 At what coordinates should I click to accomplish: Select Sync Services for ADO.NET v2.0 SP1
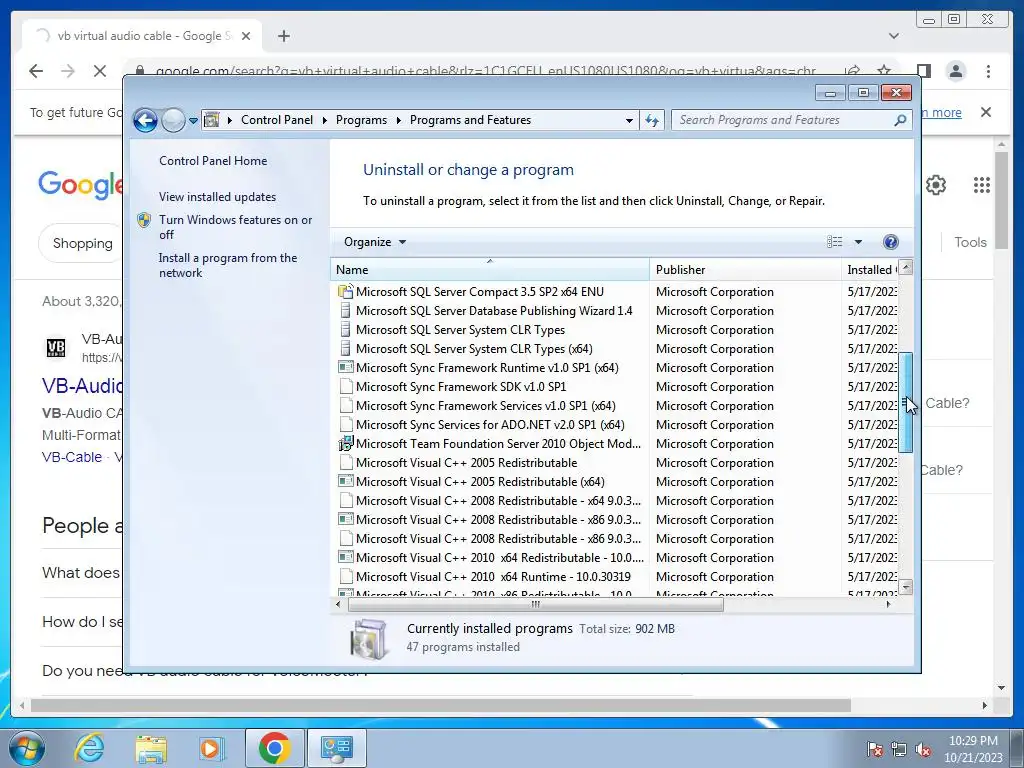coord(490,424)
